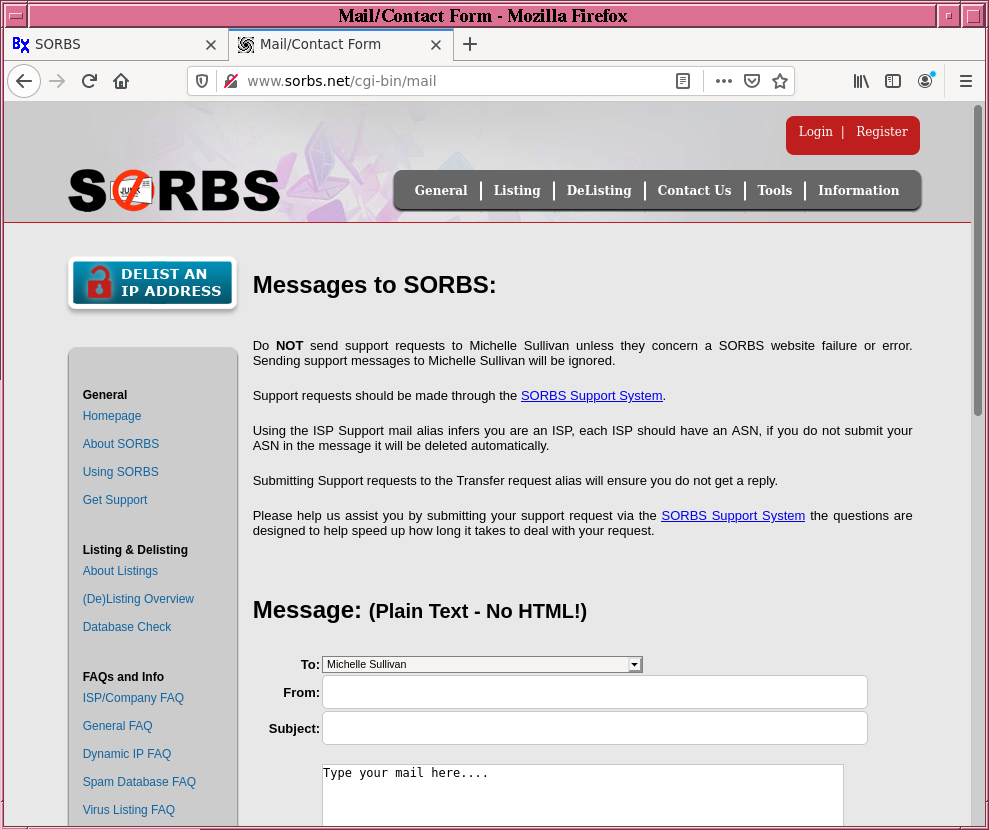Screen dimensions: 989x830
Task: Show the sidebars panel icon
Action: click(893, 81)
